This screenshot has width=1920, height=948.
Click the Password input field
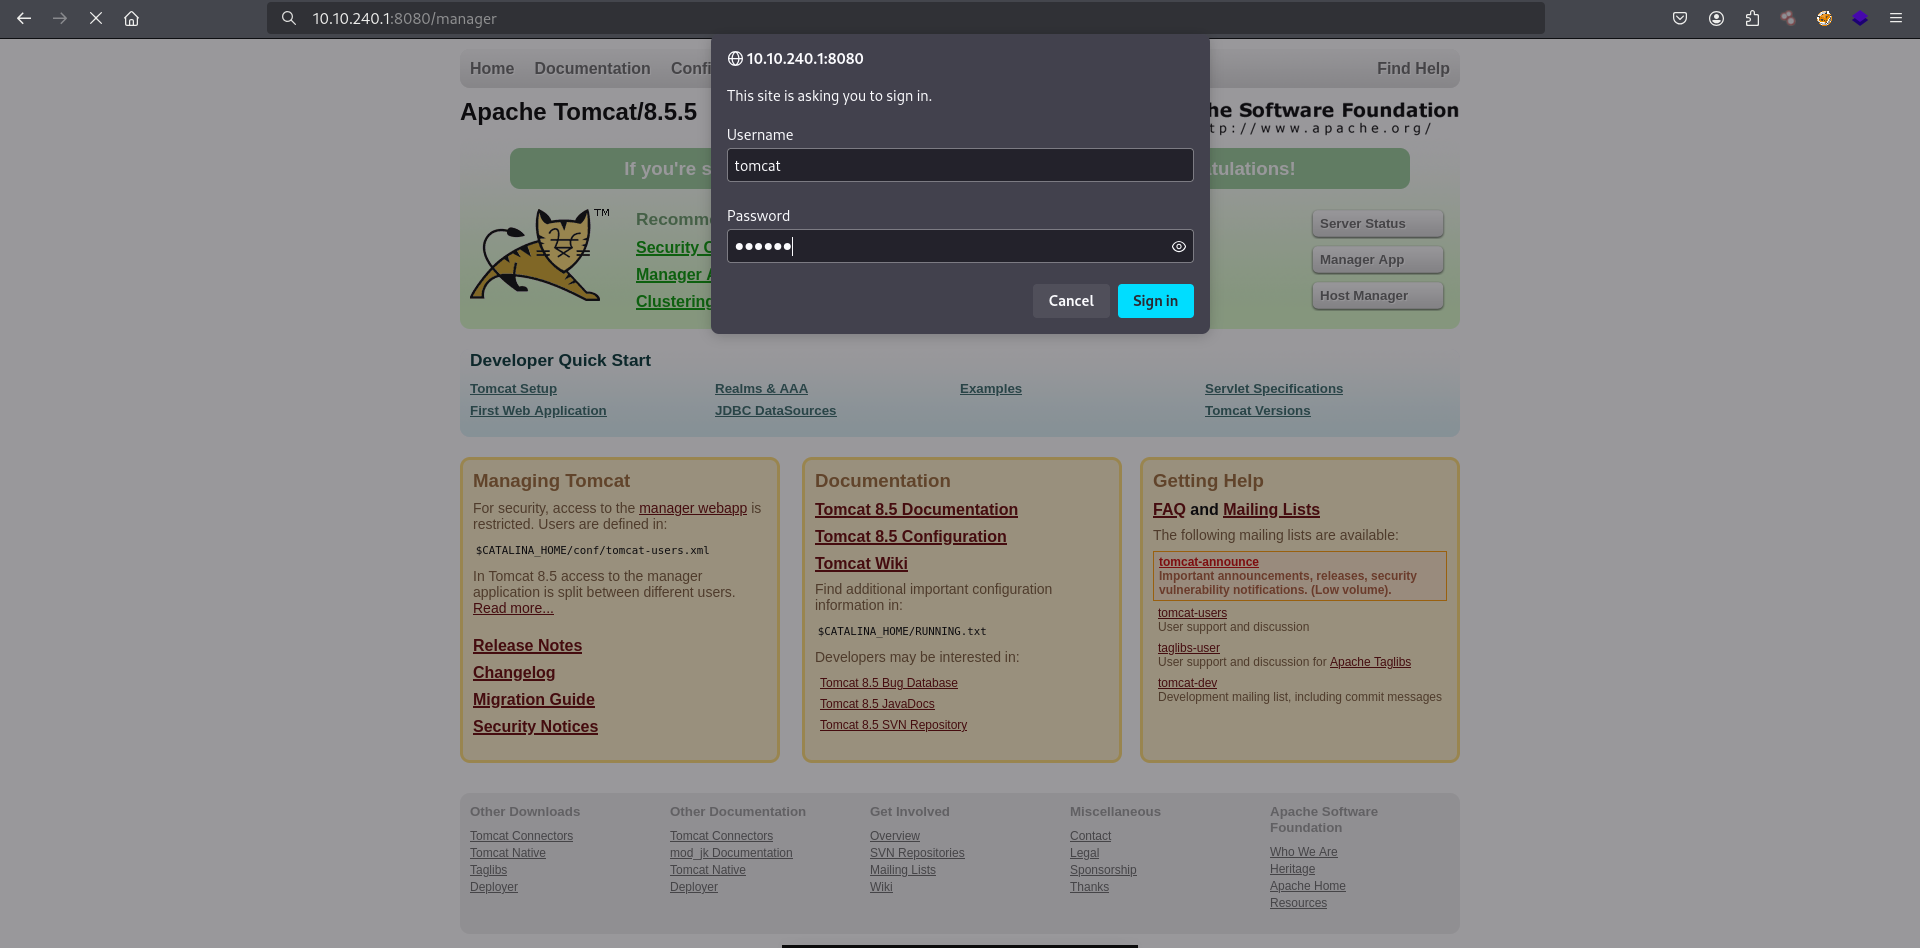[x=960, y=246]
